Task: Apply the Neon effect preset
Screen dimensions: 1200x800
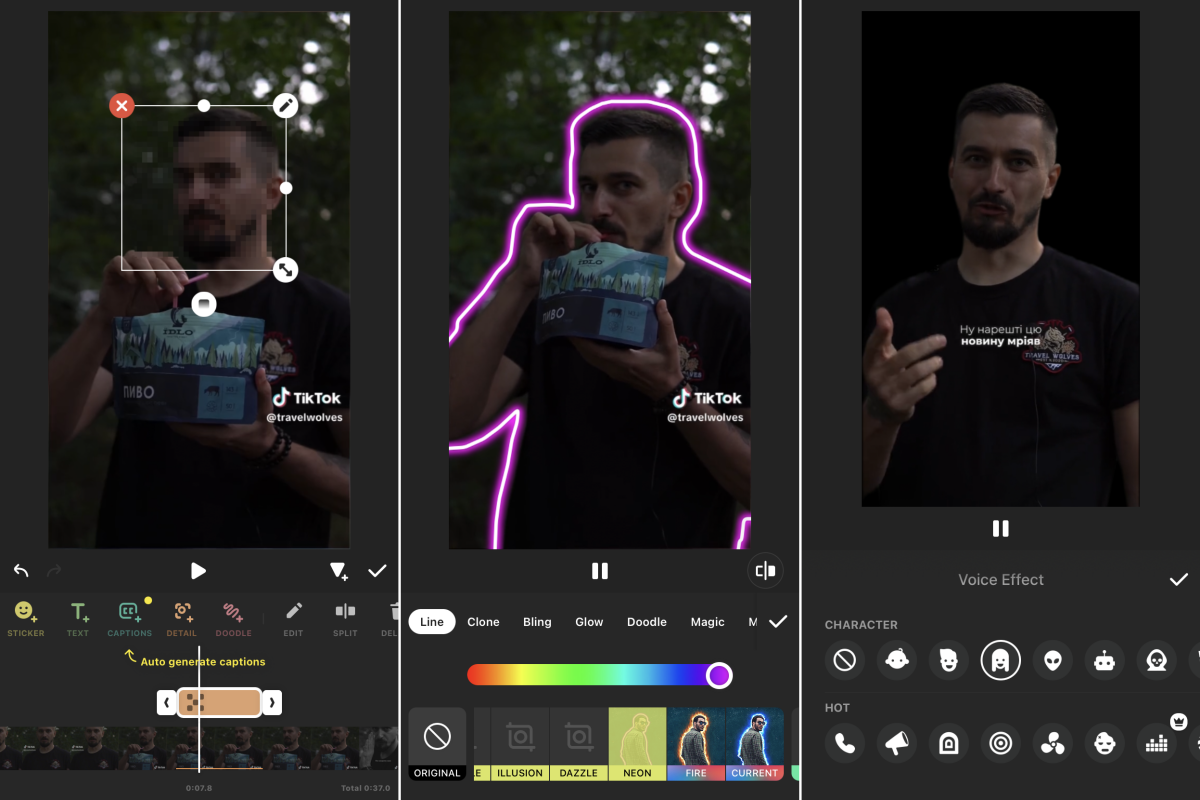Action: coord(637,744)
